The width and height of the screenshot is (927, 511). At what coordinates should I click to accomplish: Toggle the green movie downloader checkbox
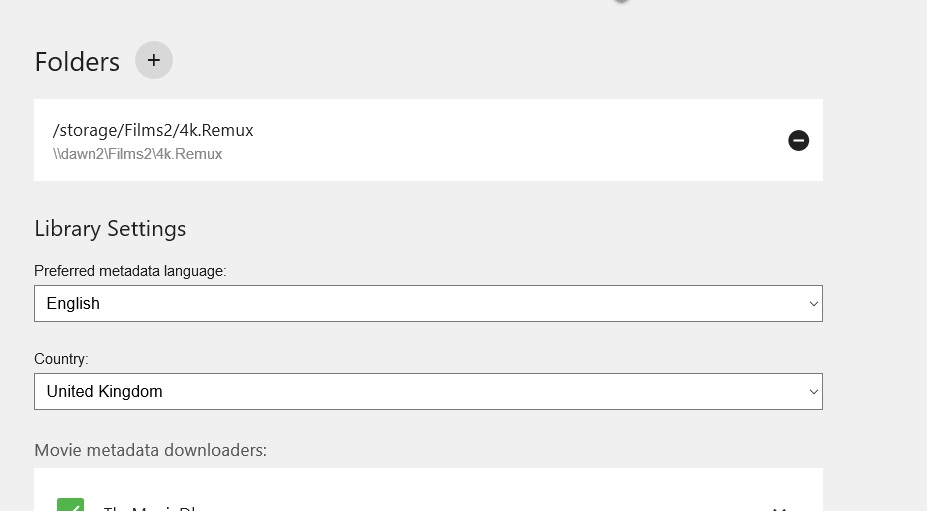70,505
